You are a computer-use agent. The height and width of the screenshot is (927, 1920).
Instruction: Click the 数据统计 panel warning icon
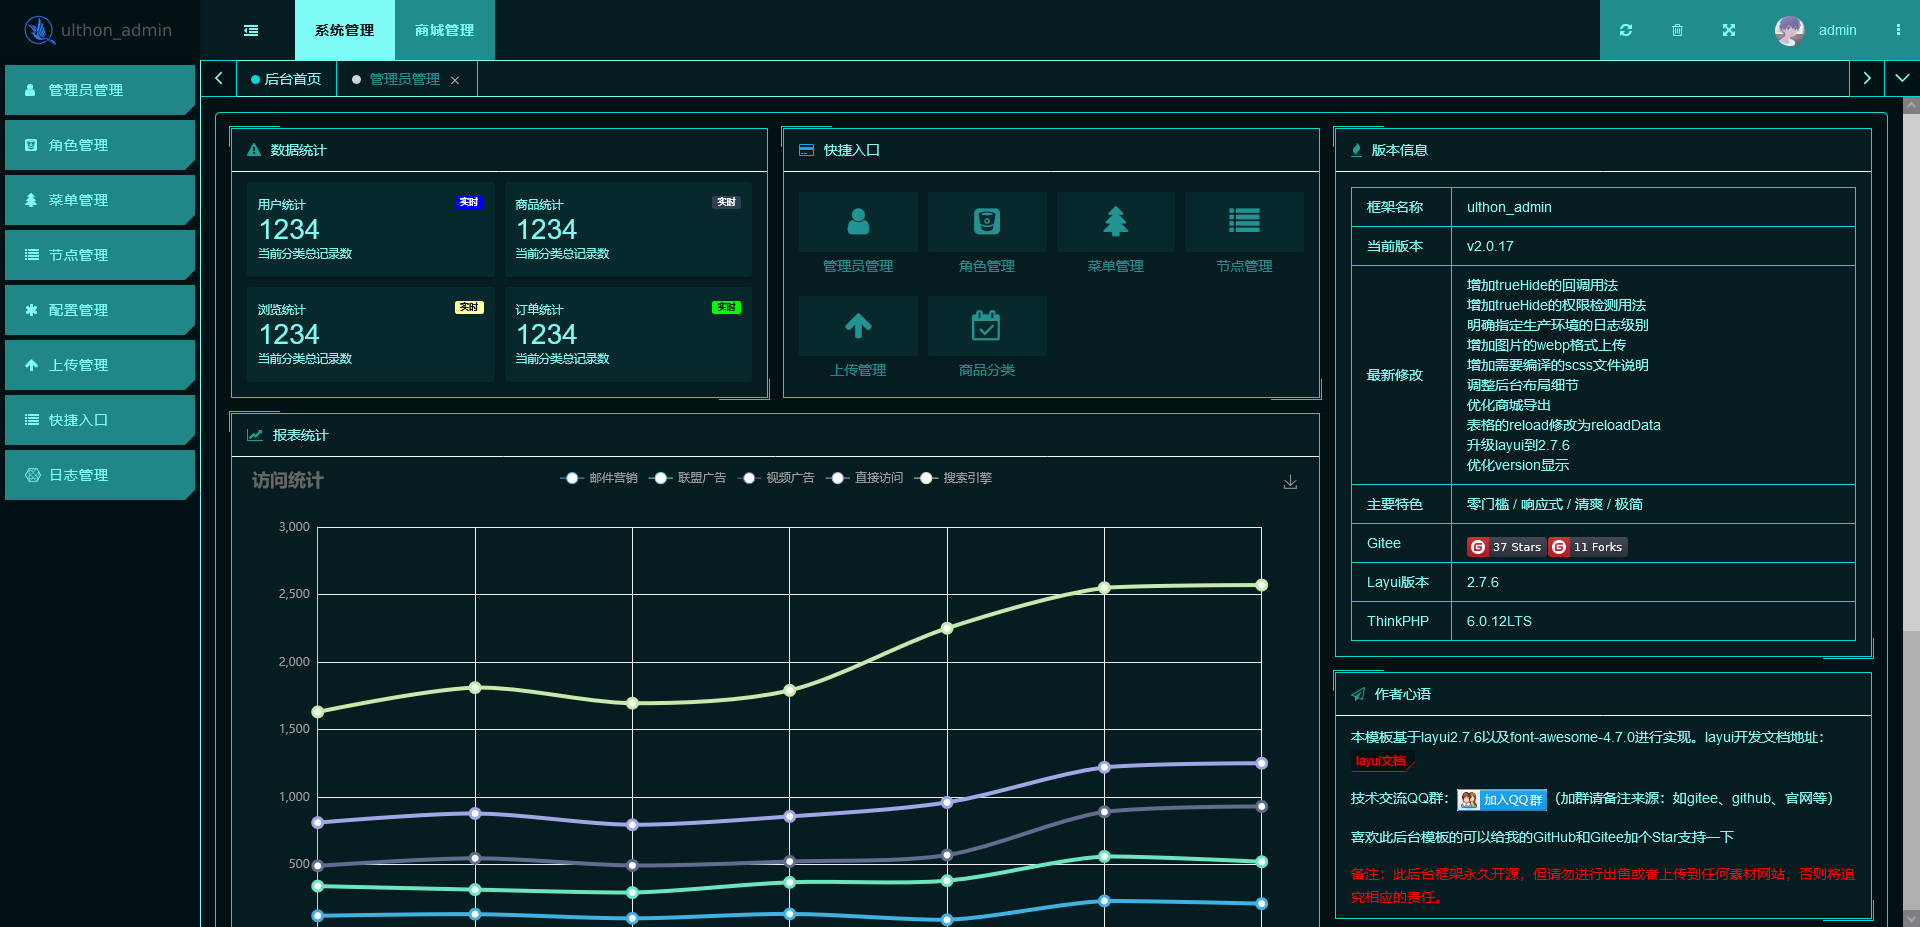click(254, 150)
